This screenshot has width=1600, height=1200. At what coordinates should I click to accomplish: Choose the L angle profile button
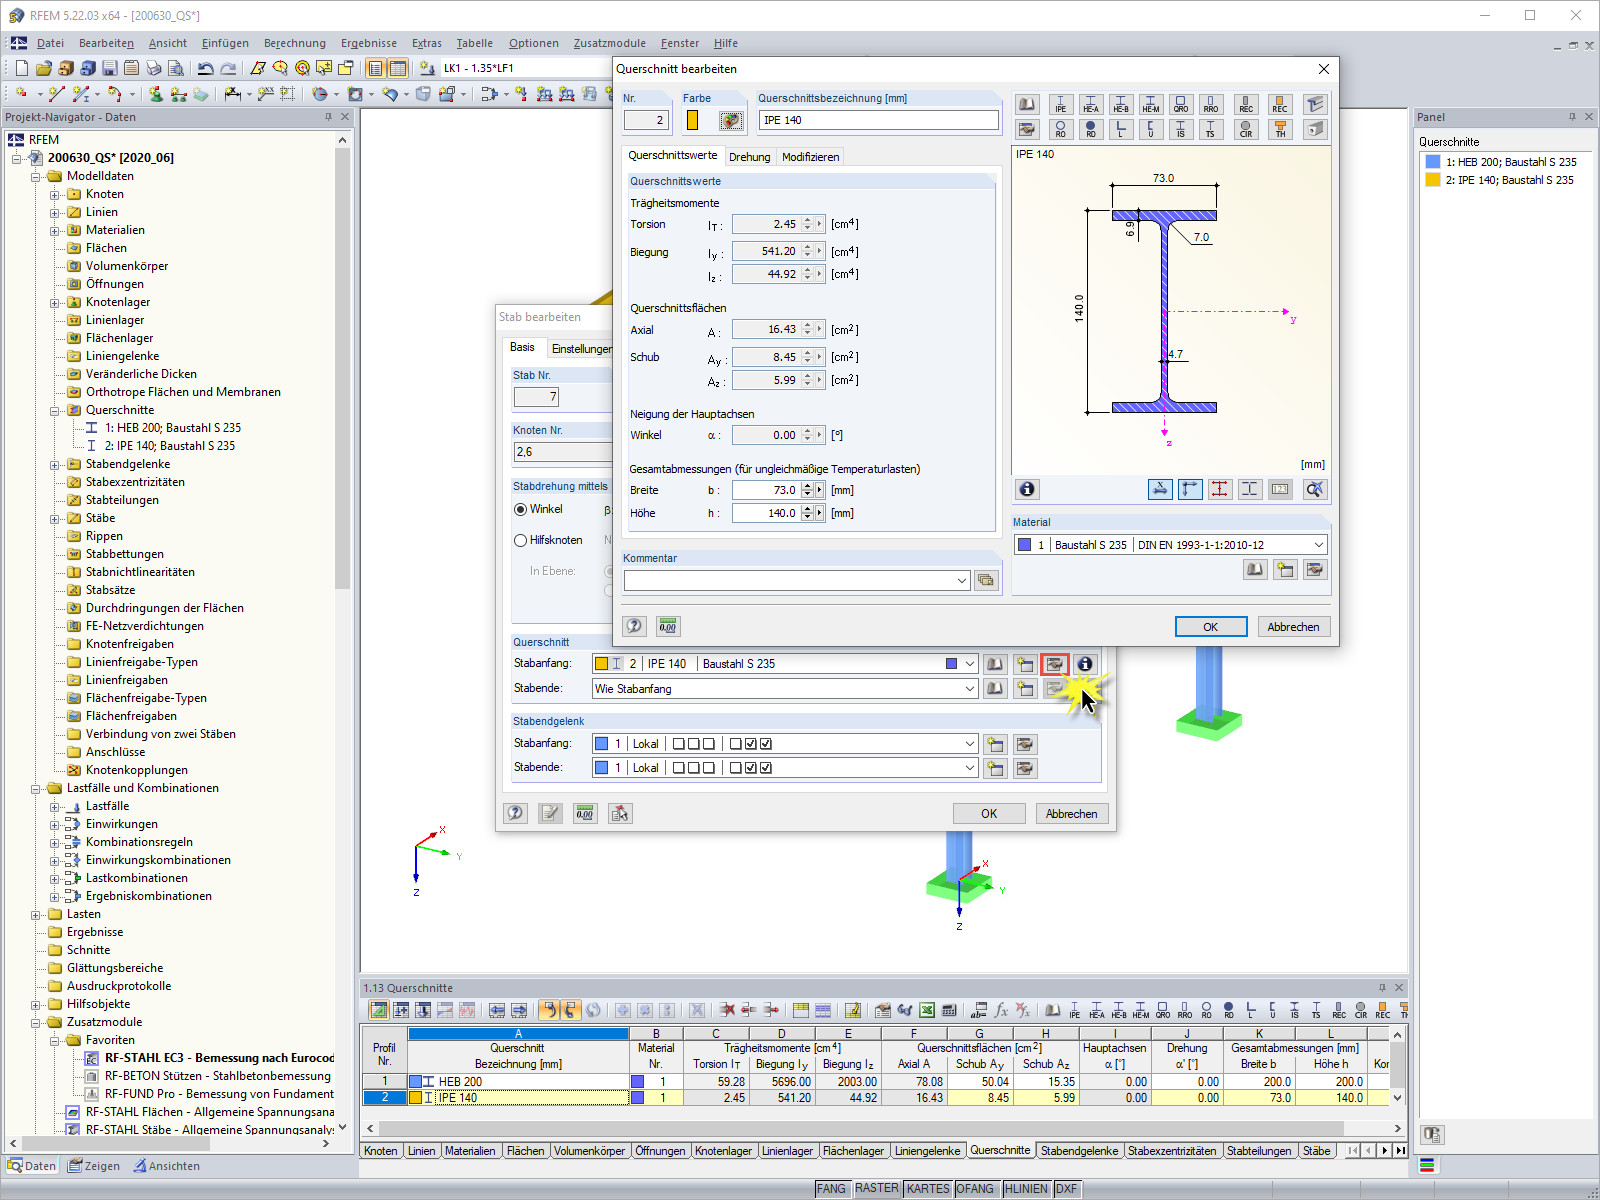pyautogui.click(x=1121, y=129)
